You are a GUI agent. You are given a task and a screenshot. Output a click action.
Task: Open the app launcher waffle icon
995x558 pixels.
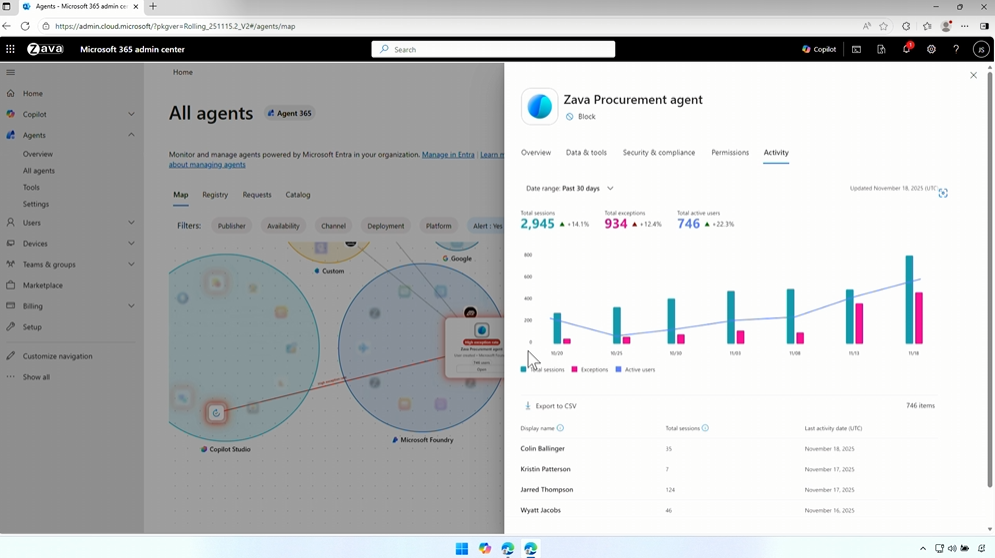pos(10,49)
